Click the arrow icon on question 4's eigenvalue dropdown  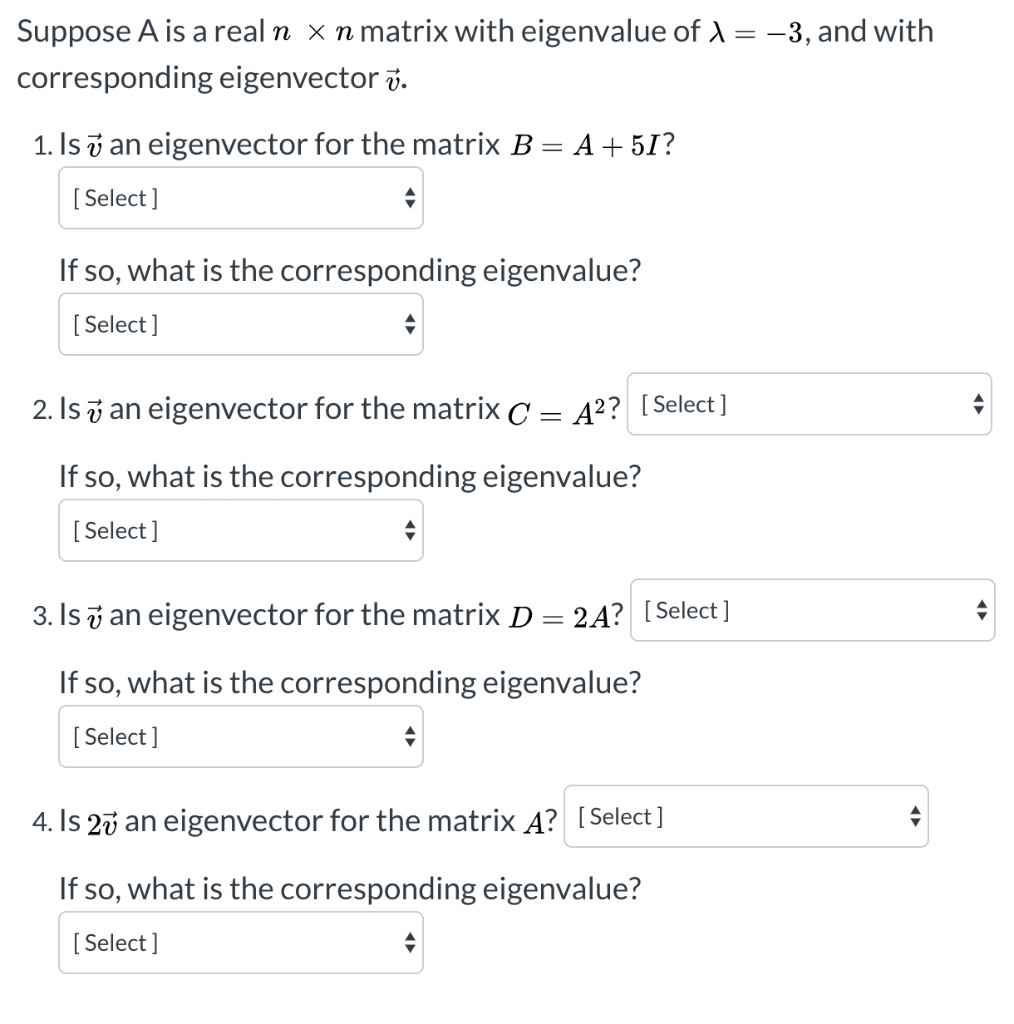[409, 942]
